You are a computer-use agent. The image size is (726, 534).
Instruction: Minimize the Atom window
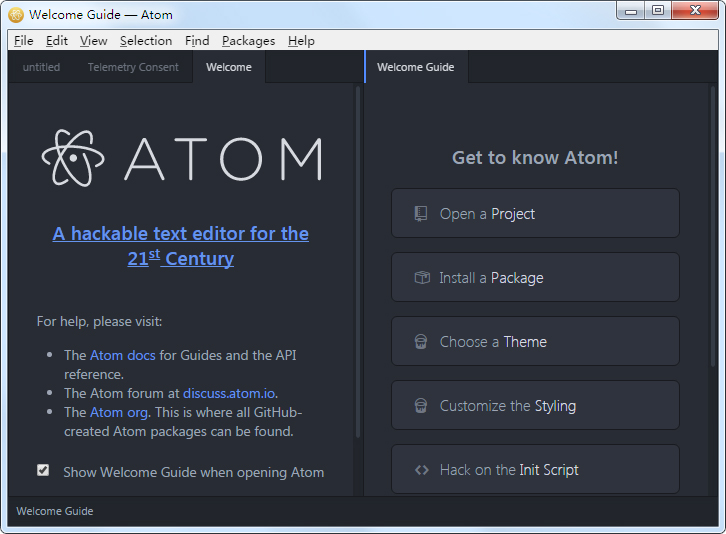[631, 11]
